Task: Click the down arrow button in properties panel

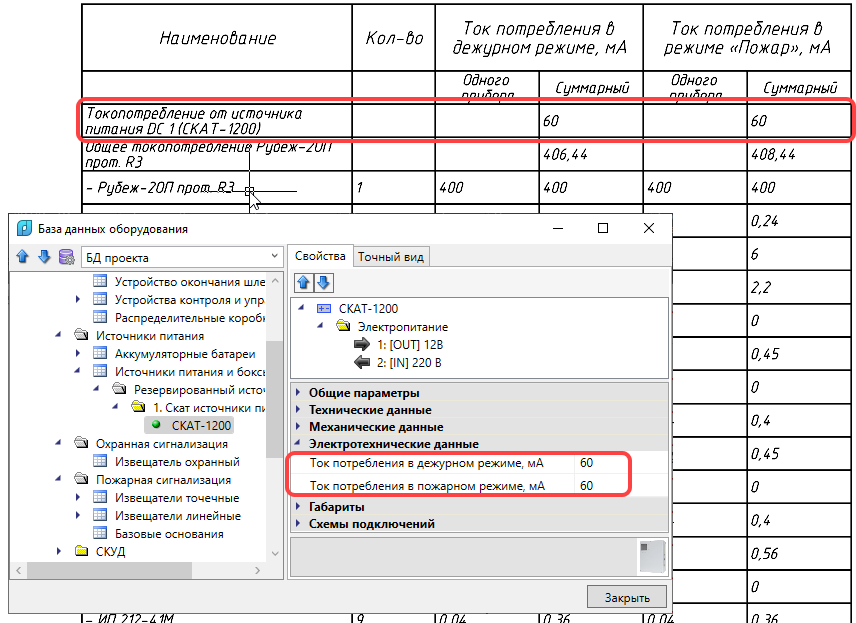Action: (323, 282)
